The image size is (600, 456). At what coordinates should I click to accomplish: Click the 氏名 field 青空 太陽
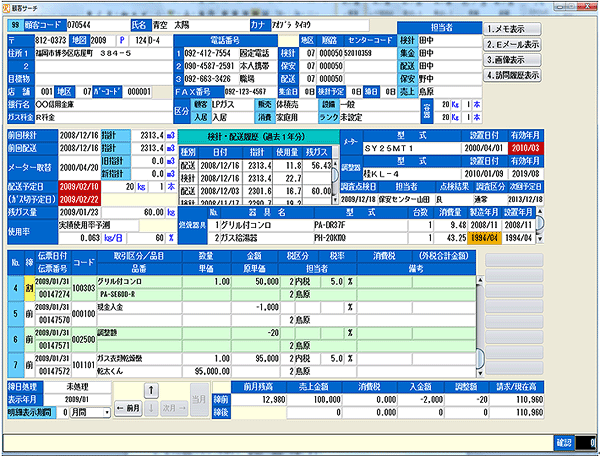click(x=200, y=25)
